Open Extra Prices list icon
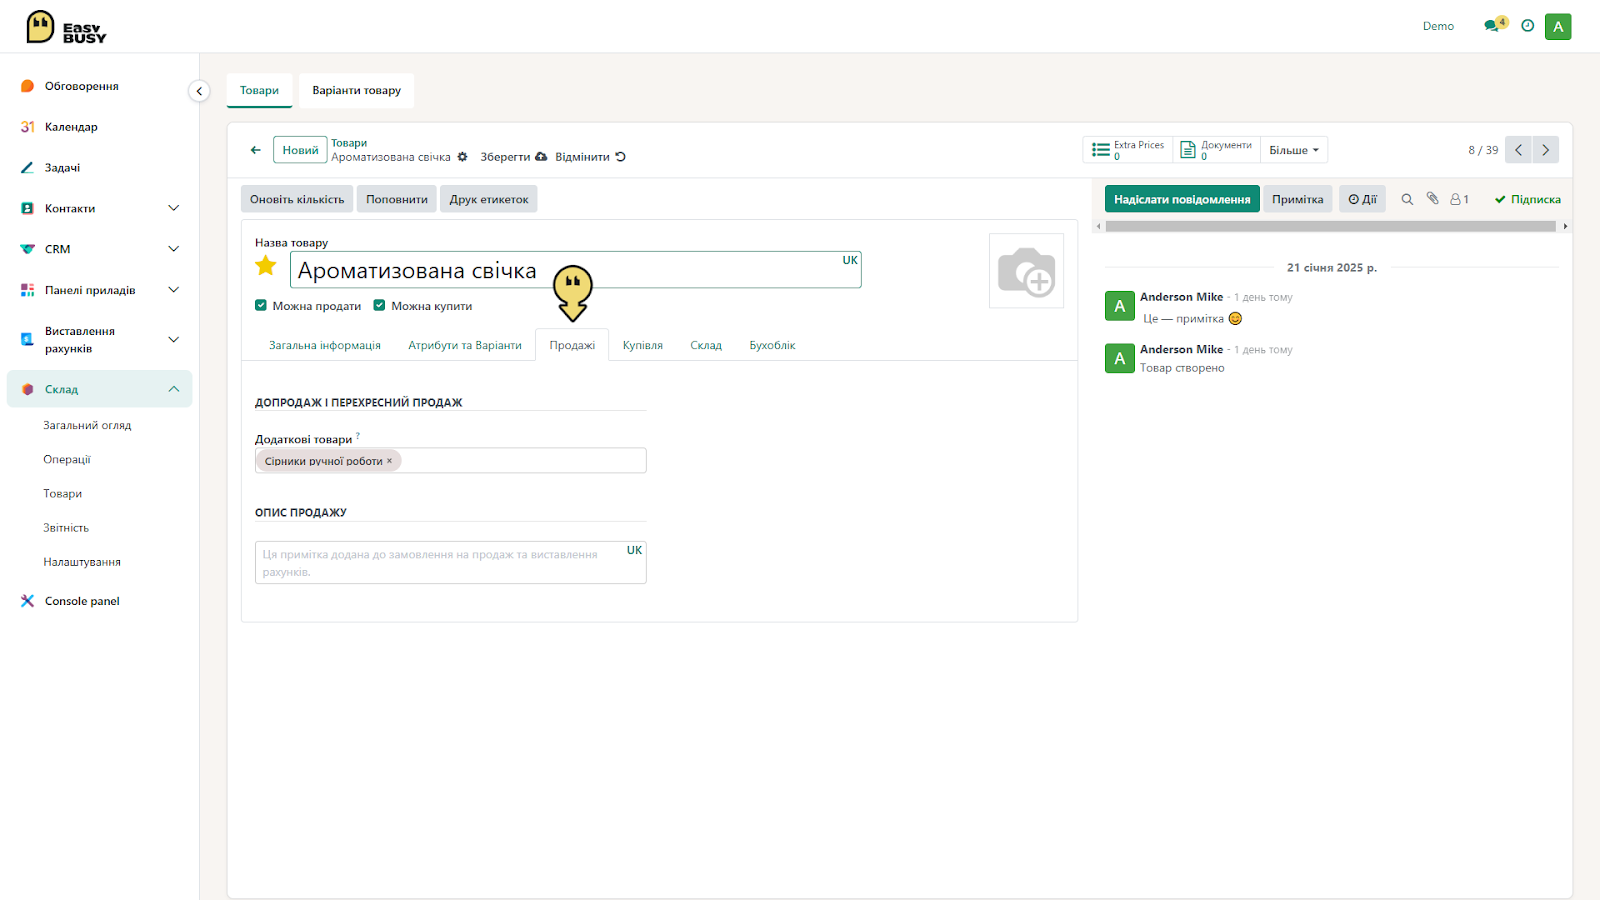This screenshot has height=900, width=1600. [x=1100, y=150]
